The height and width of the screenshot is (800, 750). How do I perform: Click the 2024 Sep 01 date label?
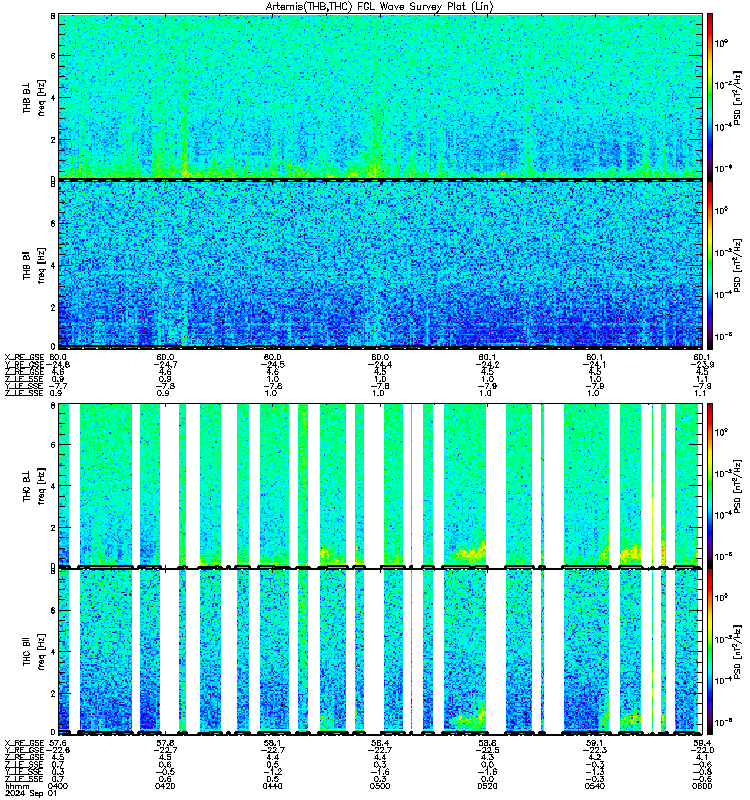(31, 793)
